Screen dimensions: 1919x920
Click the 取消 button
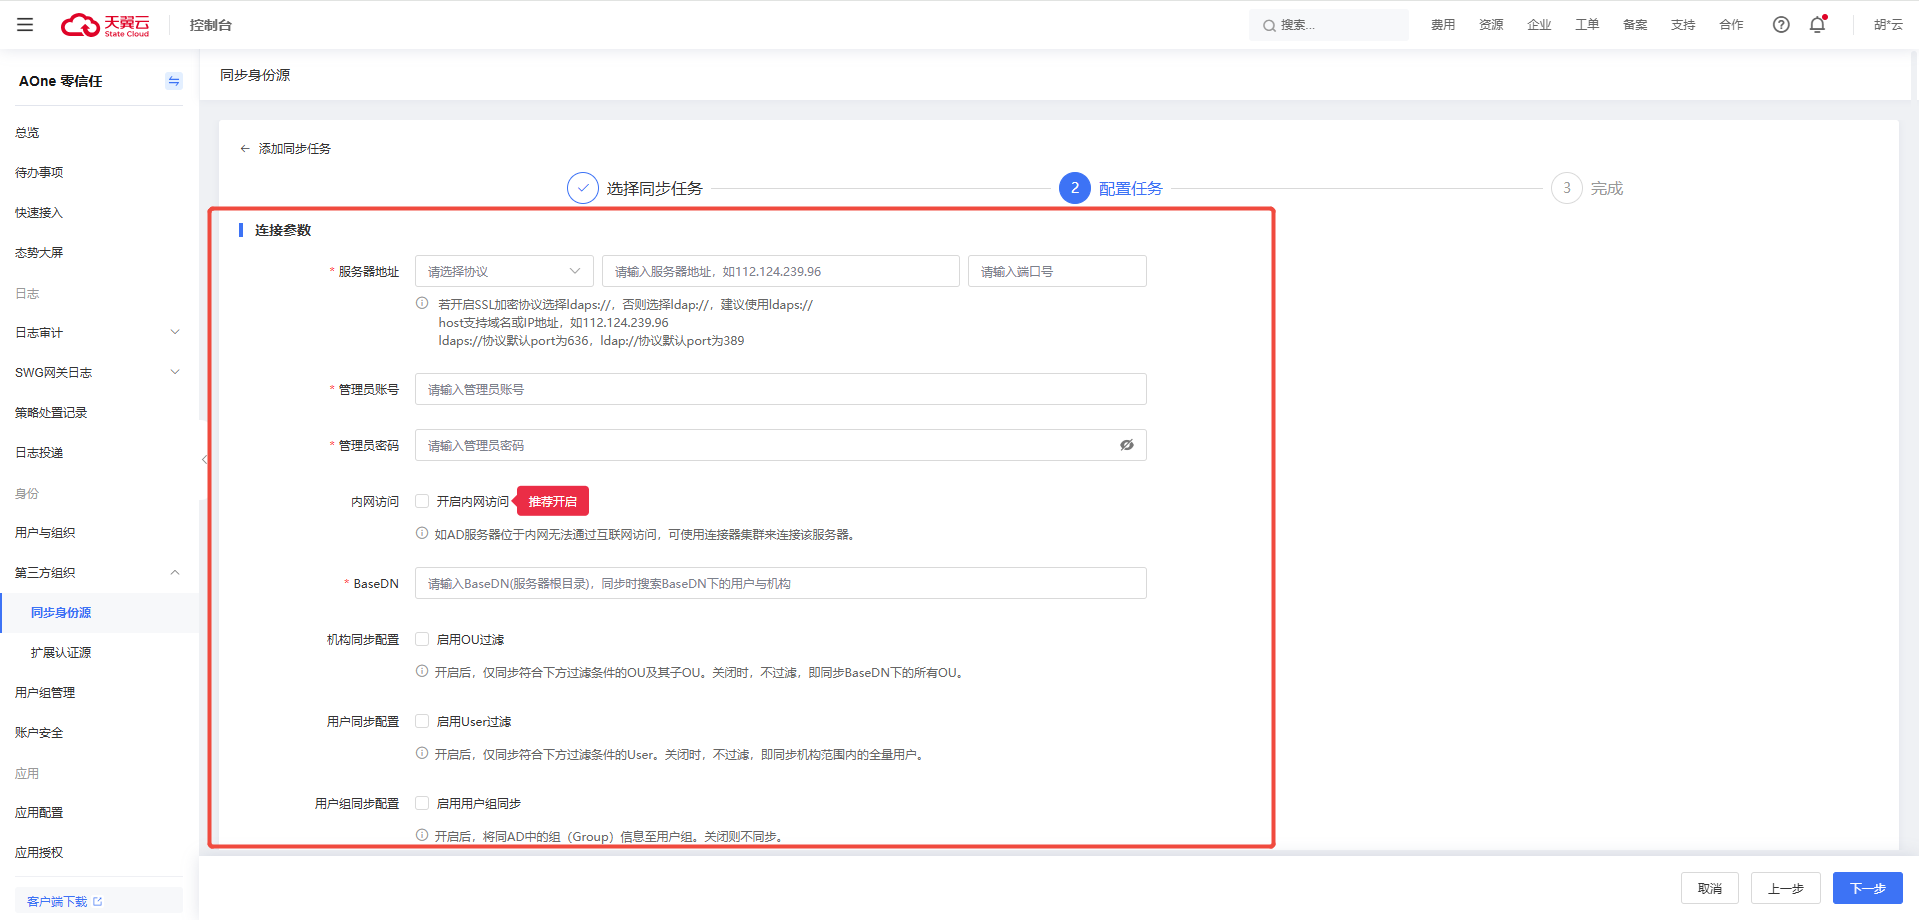(1709, 888)
